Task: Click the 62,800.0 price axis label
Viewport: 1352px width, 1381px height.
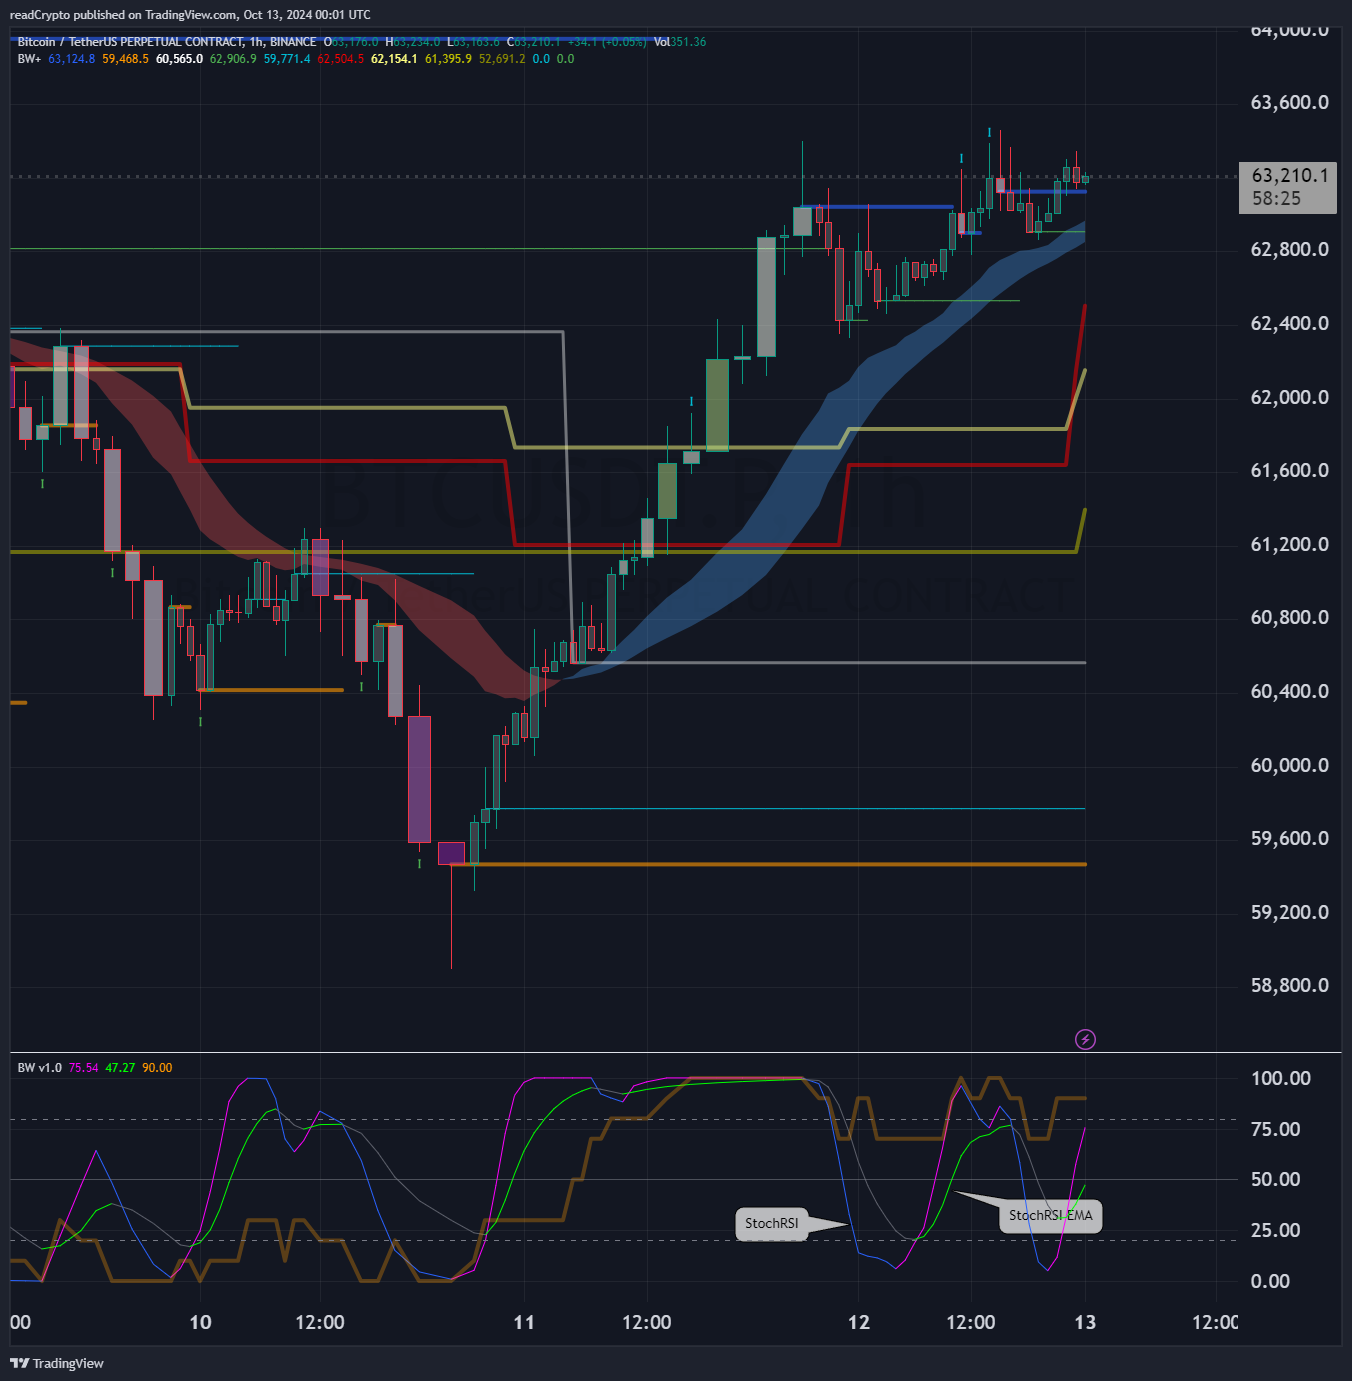Action: [x=1290, y=250]
